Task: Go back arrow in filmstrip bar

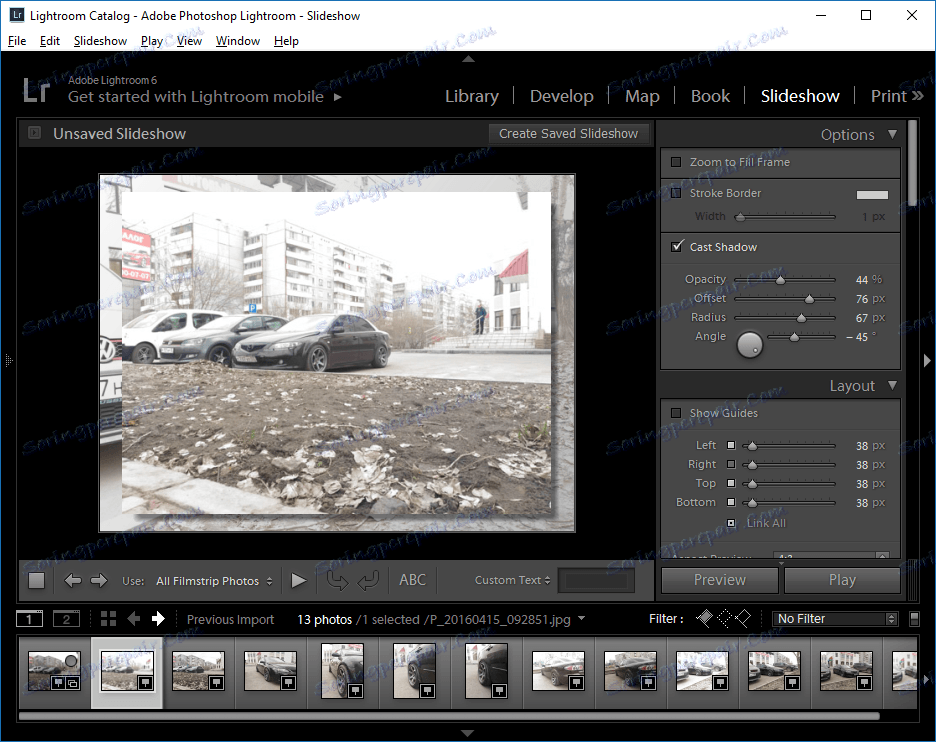Action: (134, 619)
